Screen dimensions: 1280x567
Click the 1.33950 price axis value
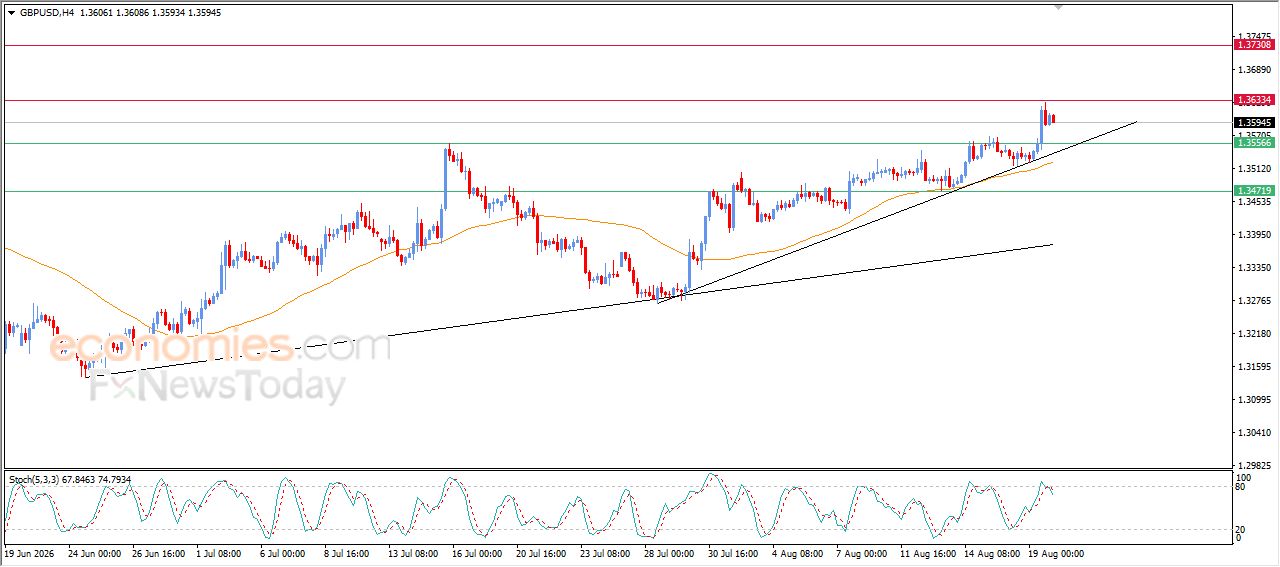pos(1254,234)
